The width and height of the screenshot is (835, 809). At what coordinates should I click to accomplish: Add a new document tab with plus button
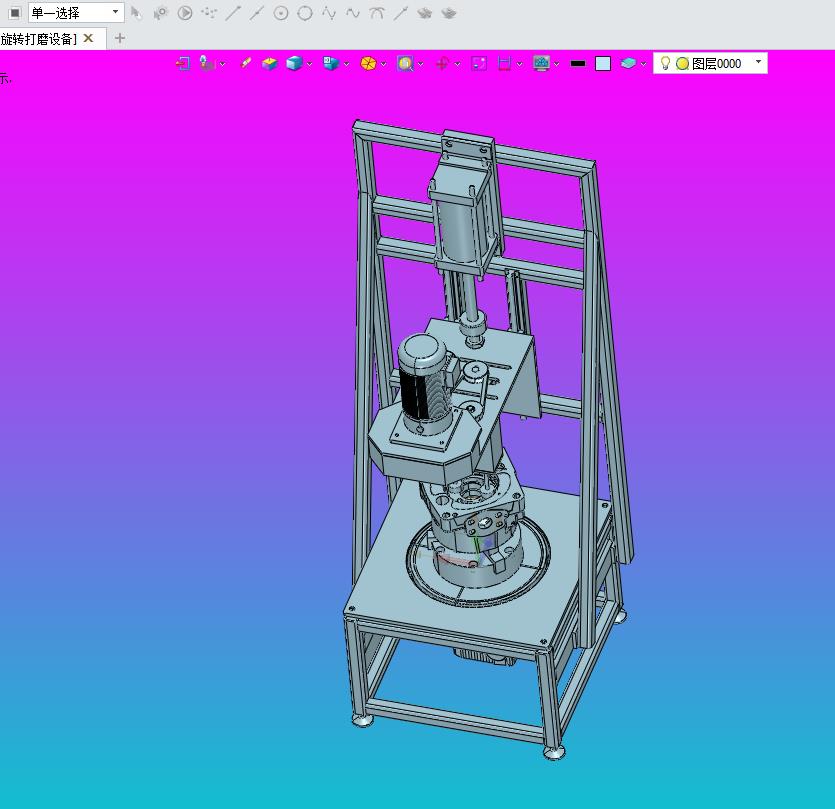point(120,38)
